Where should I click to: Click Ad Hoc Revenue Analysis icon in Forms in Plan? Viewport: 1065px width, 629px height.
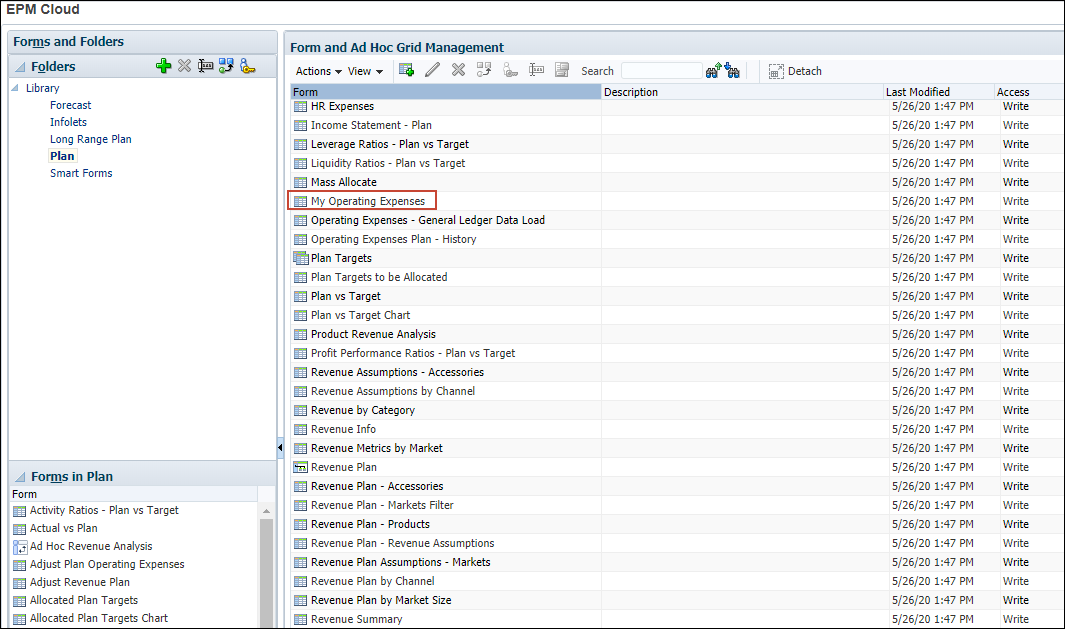click(20, 547)
